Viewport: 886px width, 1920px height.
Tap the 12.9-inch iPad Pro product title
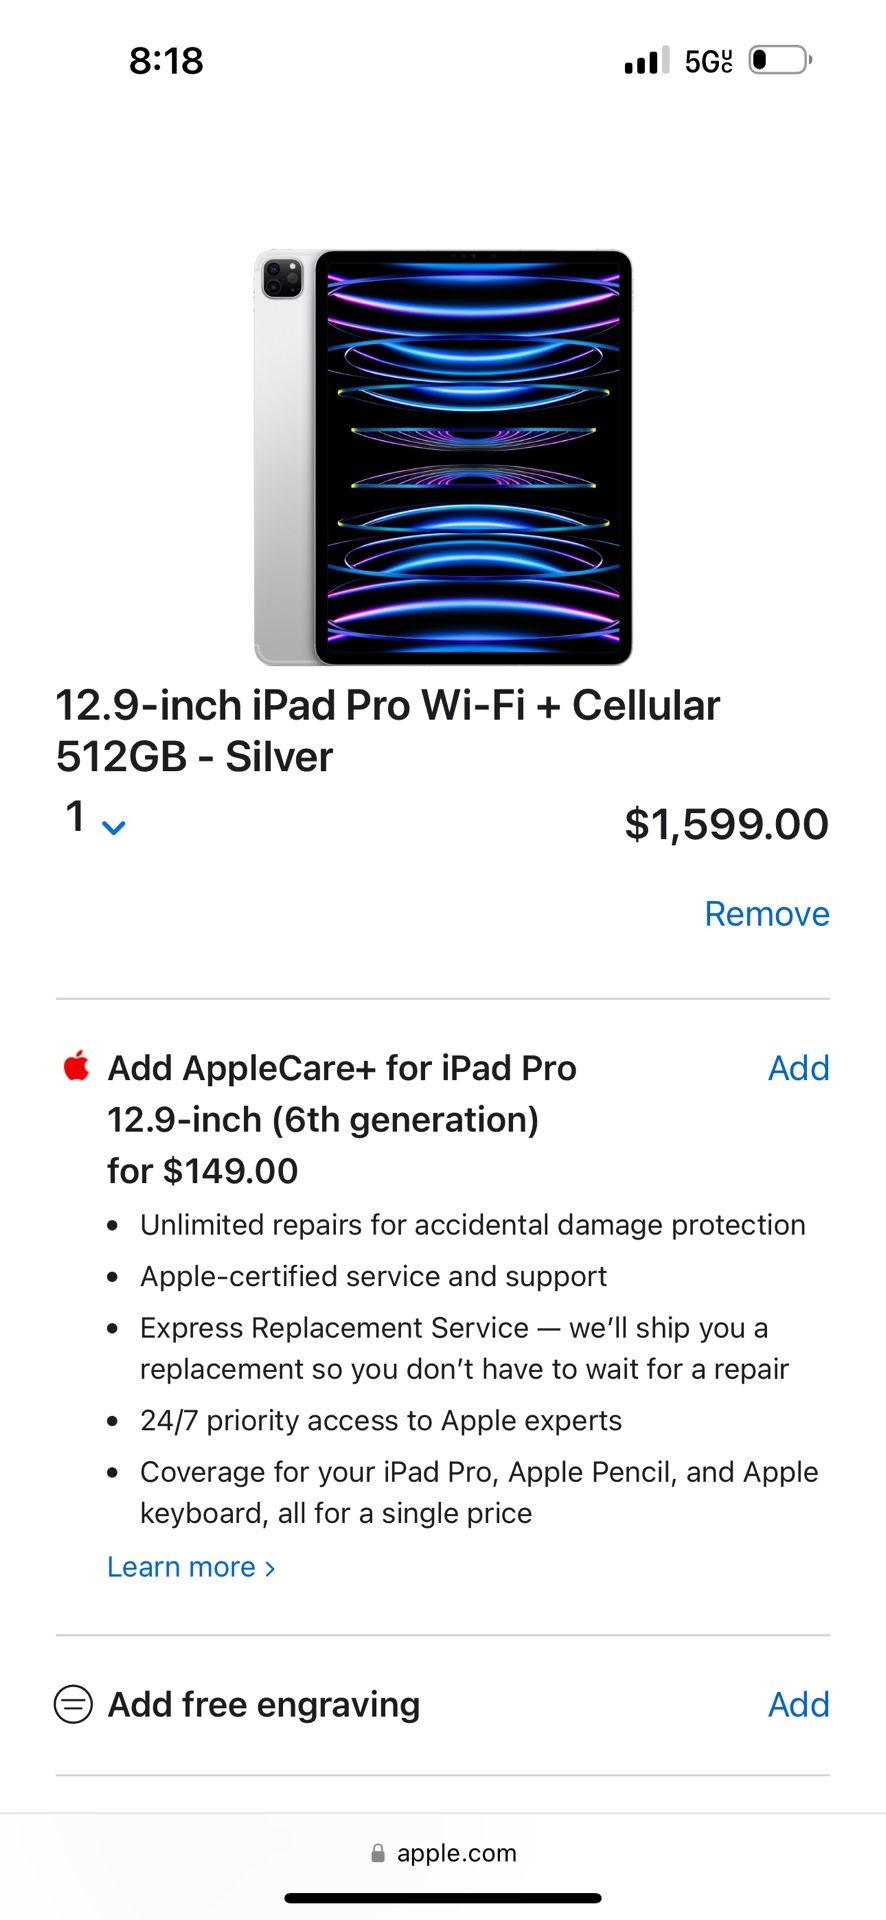[x=388, y=731]
